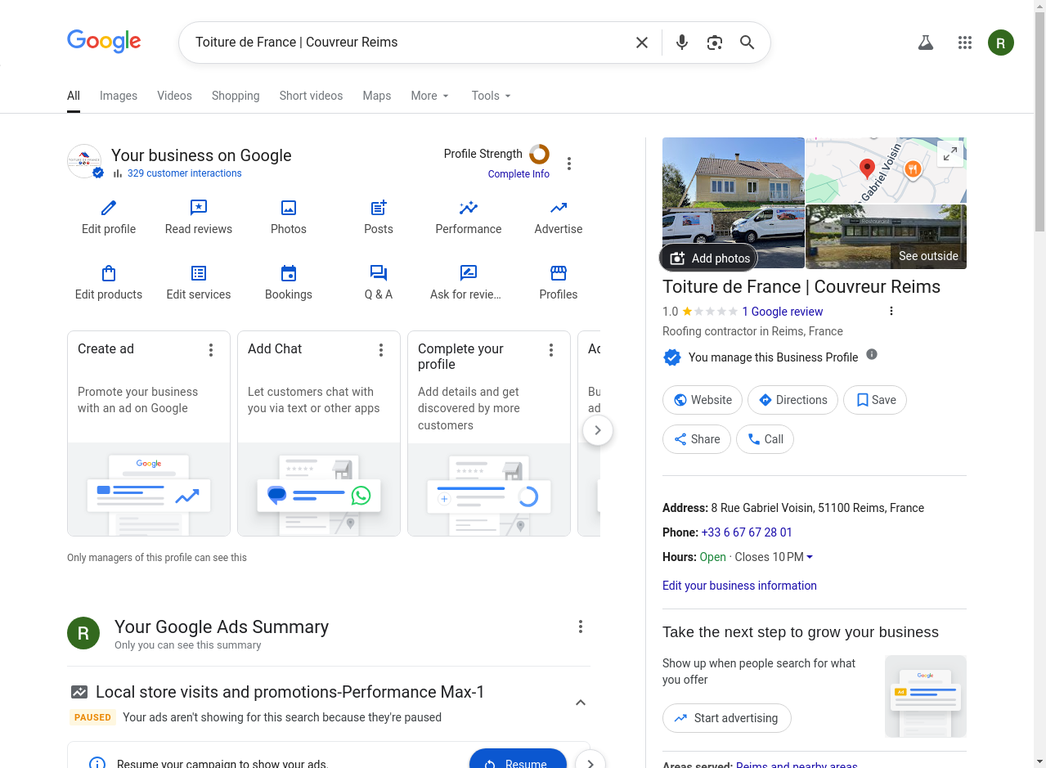Open Search Labs flask icon
The height and width of the screenshot is (768, 1046).
[925, 42]
